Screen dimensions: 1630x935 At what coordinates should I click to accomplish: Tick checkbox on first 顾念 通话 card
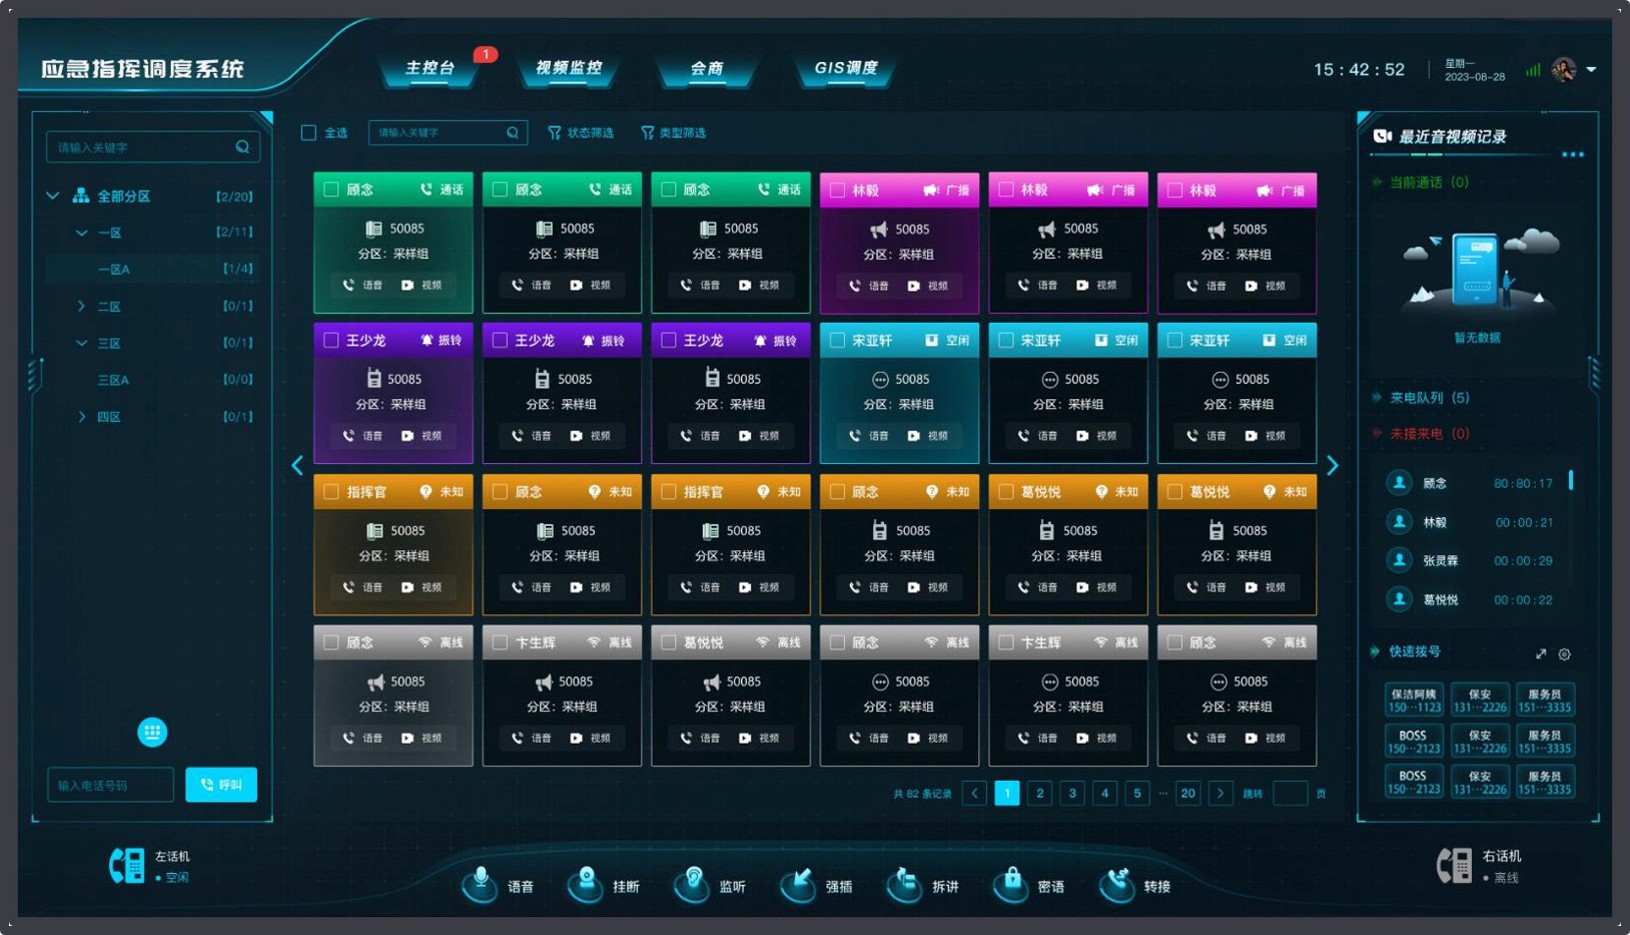click(x=331, y=190)
